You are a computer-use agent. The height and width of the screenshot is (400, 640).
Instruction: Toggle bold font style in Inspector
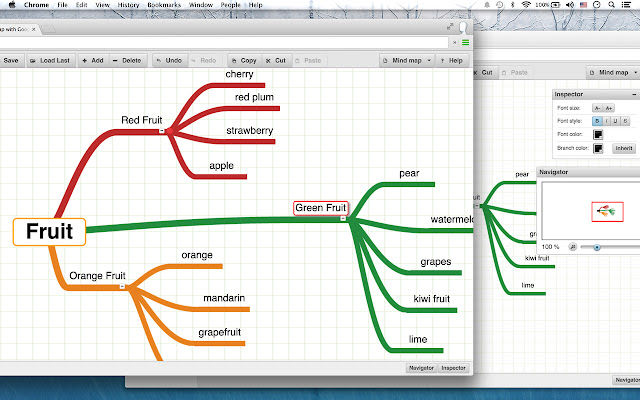597,121
